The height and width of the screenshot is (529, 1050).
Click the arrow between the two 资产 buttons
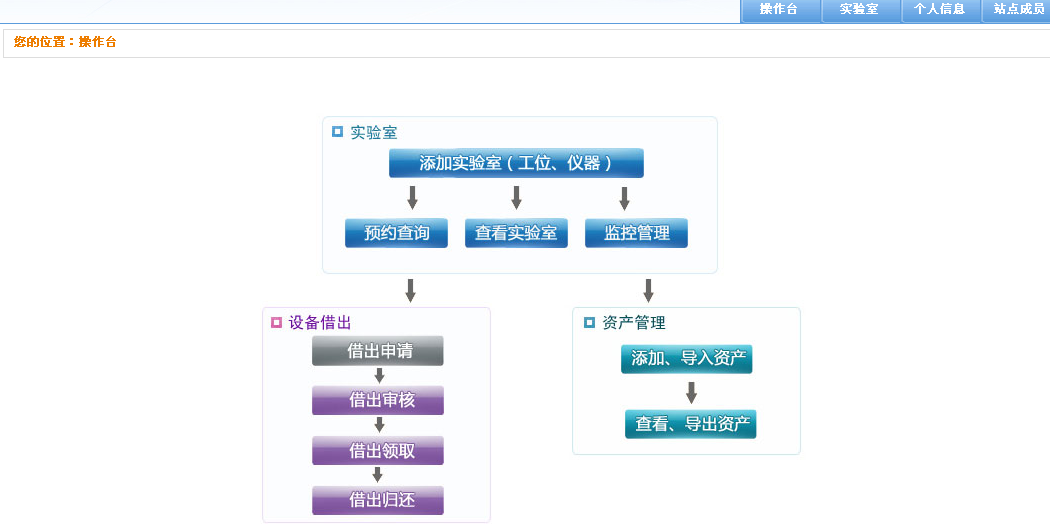click(x=691, y=392)
